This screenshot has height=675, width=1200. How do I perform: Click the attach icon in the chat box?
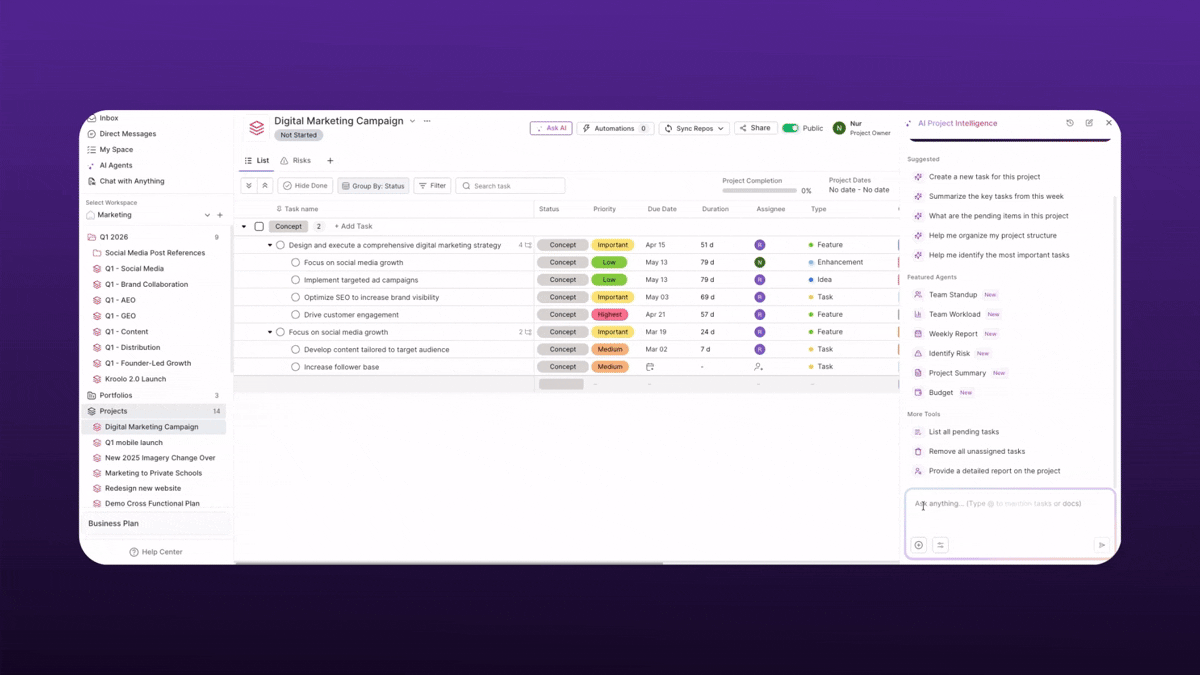(x=919, y=544)
